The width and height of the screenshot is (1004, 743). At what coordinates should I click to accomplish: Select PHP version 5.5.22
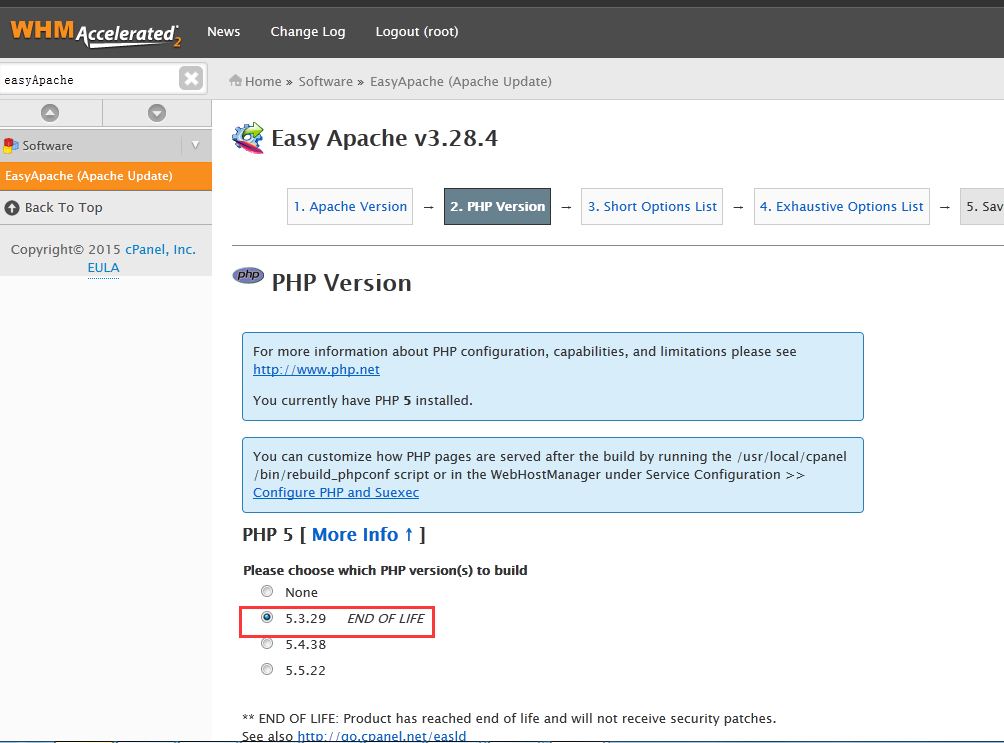[267, 670]
